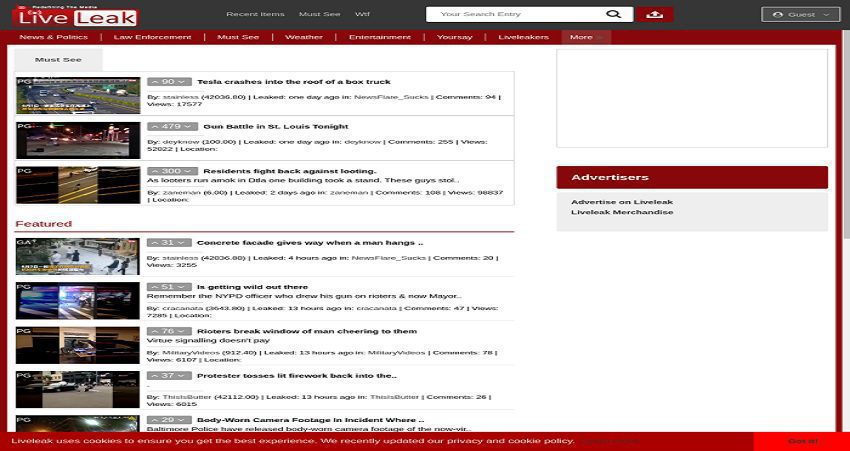The image size is (850, 451).
Task: Select Liveleakers menu item
Action: tap(523, 37)
